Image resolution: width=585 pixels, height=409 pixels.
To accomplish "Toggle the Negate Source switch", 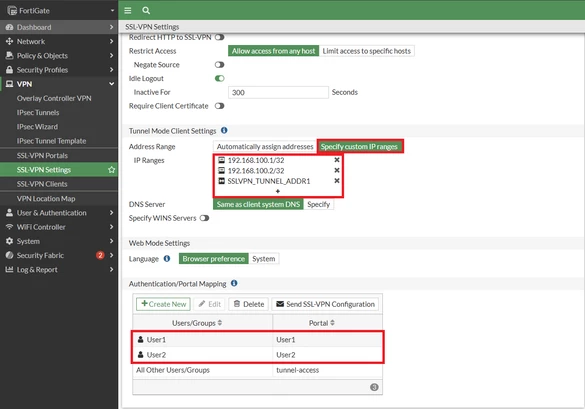I will click(x=219, y=65).
